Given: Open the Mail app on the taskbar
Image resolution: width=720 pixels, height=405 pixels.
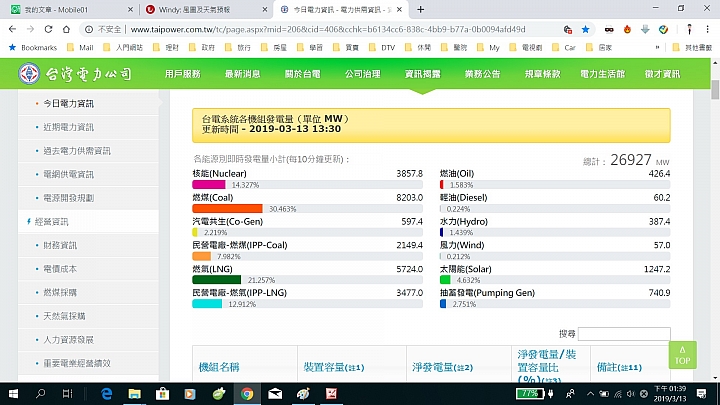Looking at the screenshot, I should [x=275, y=394].
